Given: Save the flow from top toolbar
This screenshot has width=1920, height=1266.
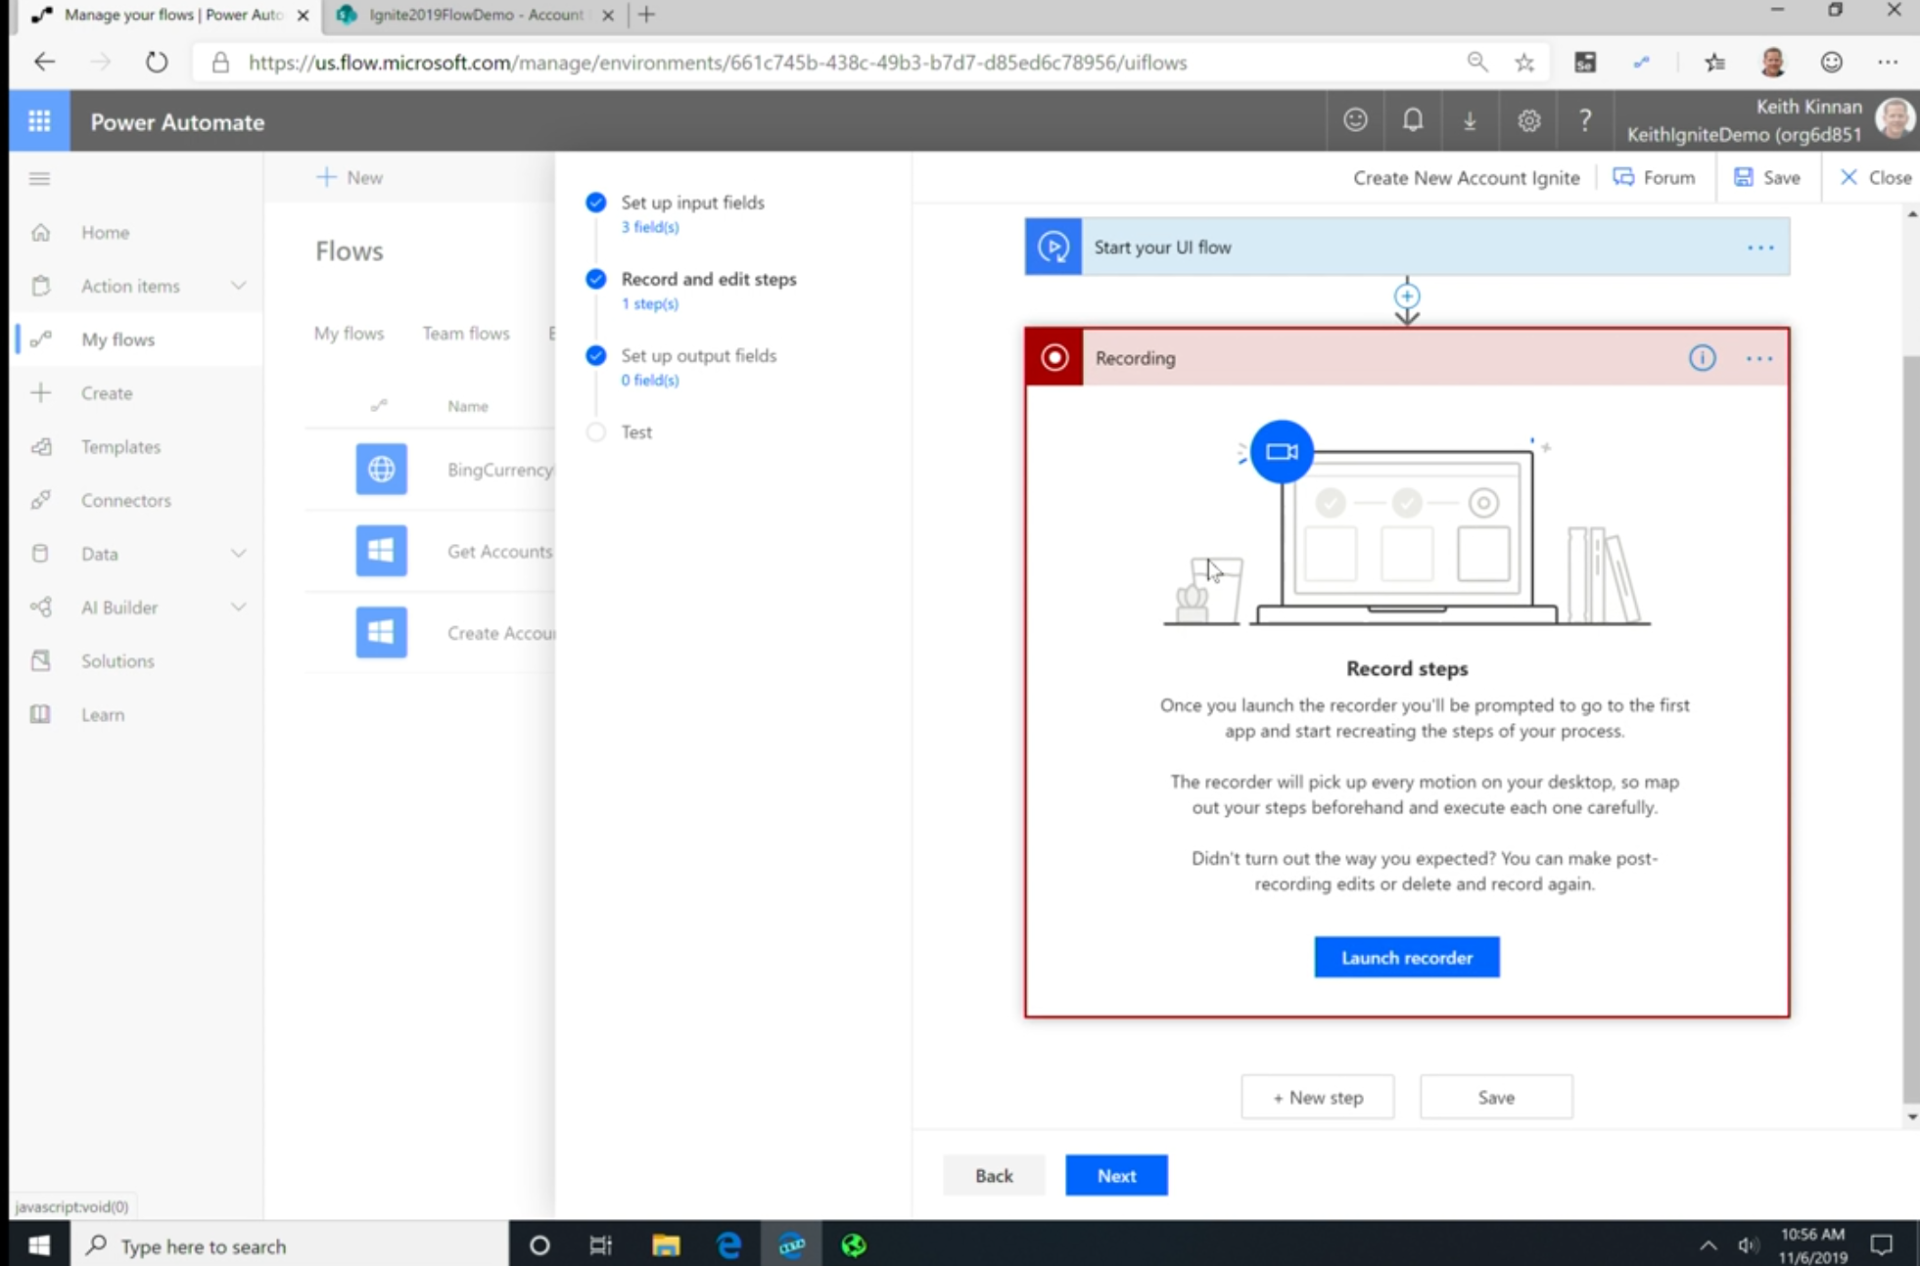Looking at the screenshot, I should [x=1767, y=177].
